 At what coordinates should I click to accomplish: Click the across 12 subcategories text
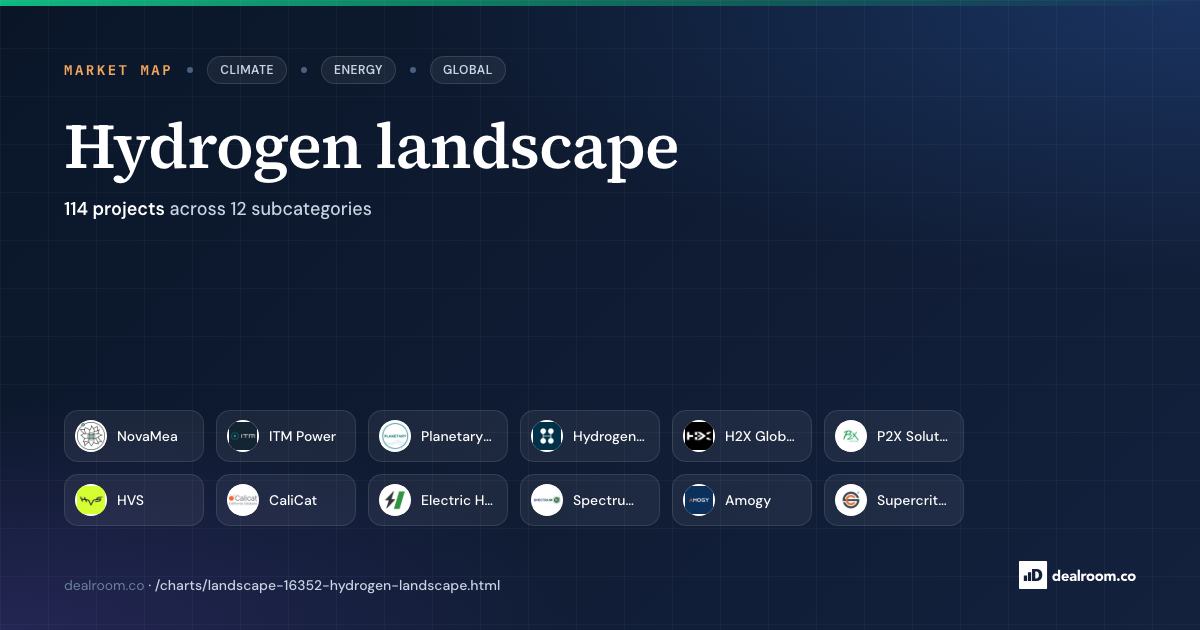270,209
